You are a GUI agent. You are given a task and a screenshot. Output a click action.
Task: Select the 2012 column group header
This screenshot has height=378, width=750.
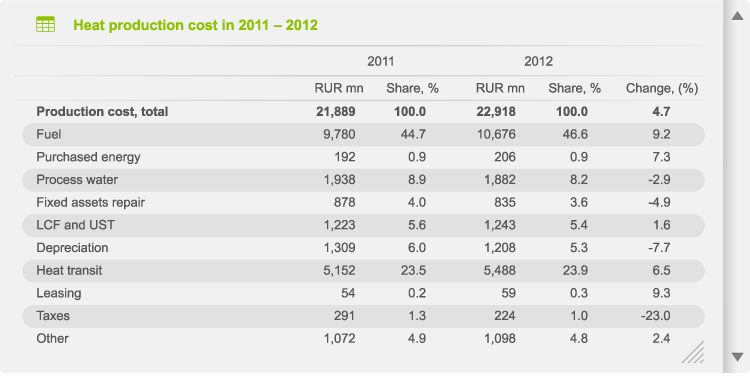pos(538,61)
